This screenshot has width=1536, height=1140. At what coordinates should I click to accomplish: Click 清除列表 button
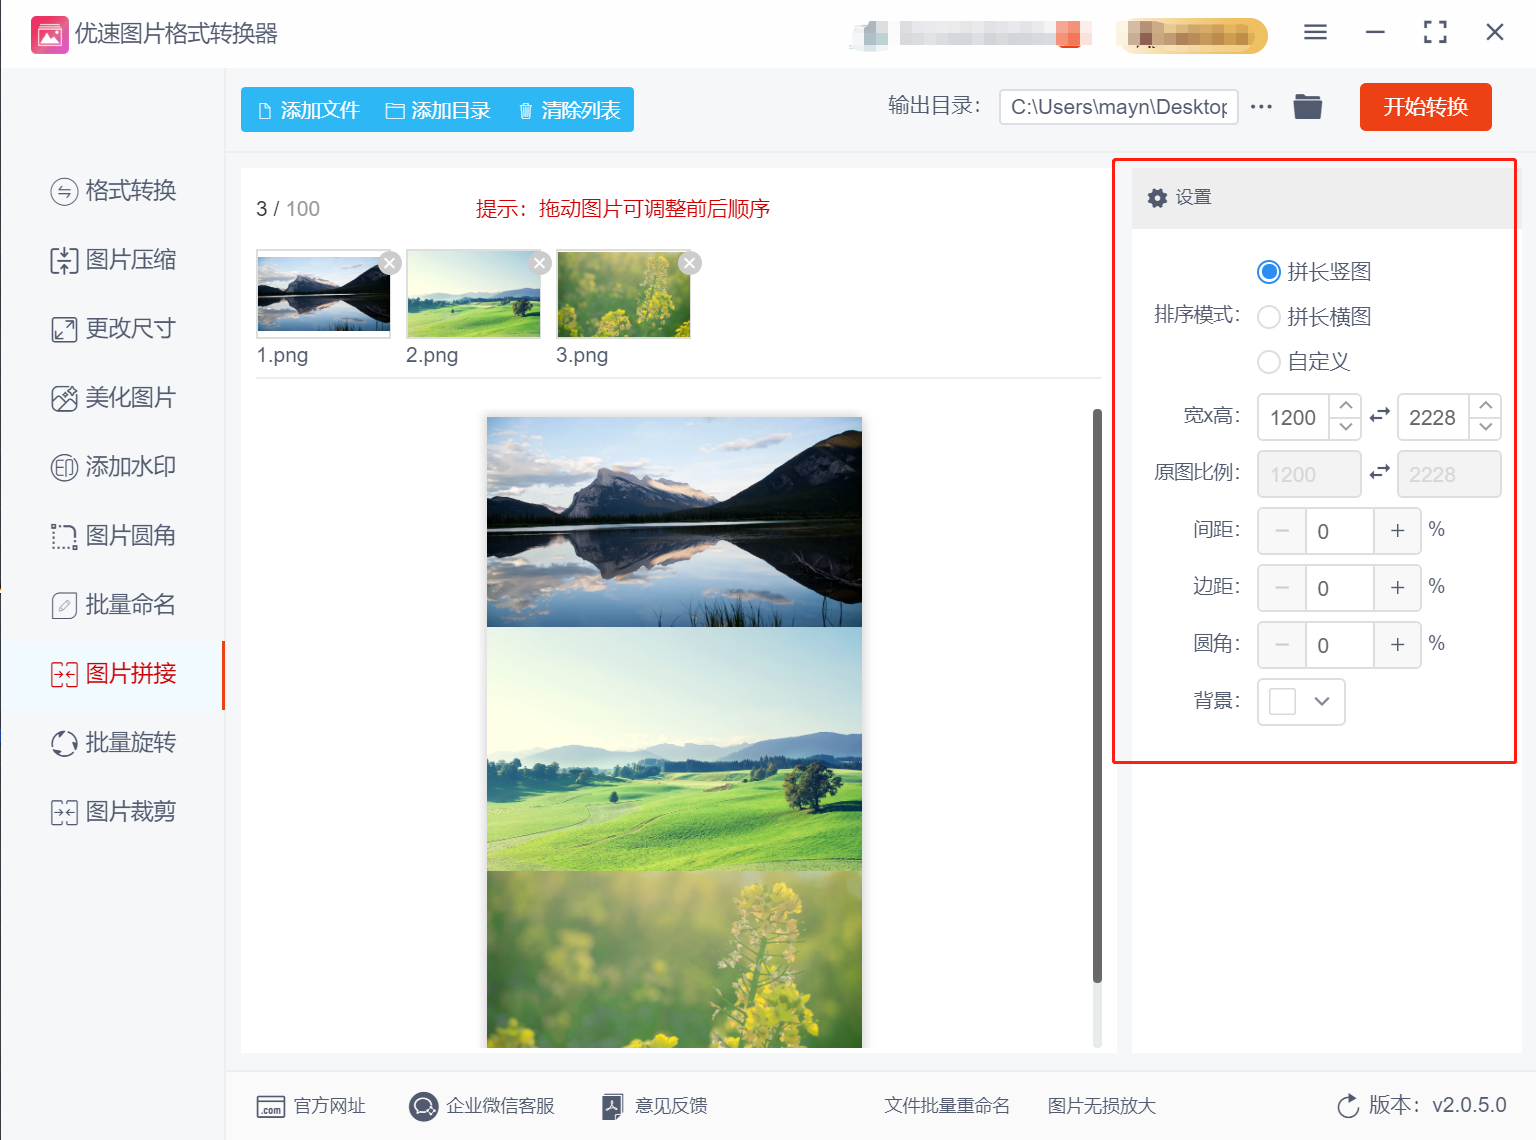[x=569, y=110]
